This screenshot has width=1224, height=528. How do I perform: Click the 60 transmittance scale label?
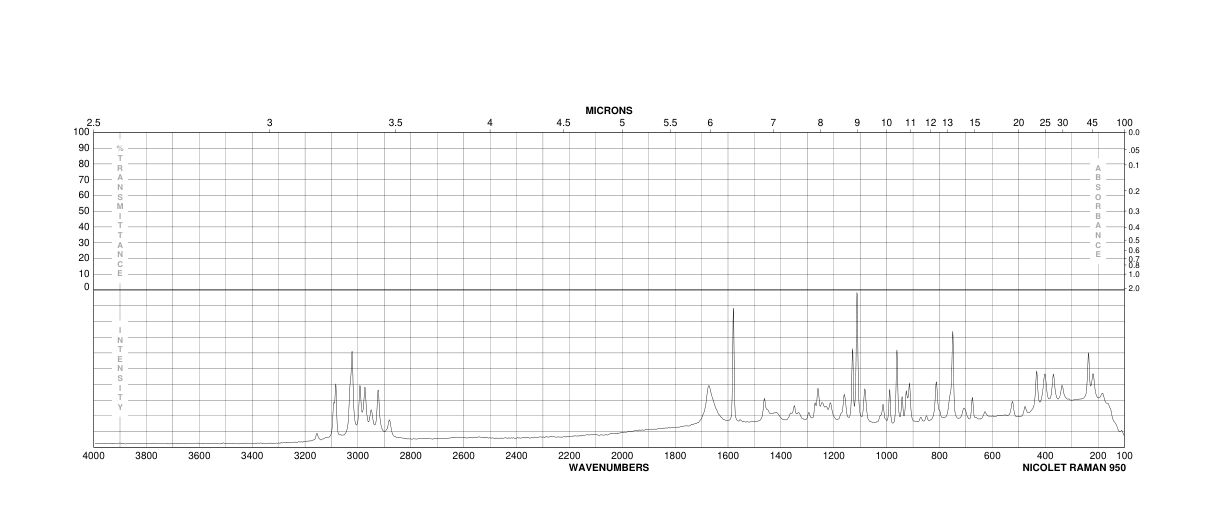84,195
